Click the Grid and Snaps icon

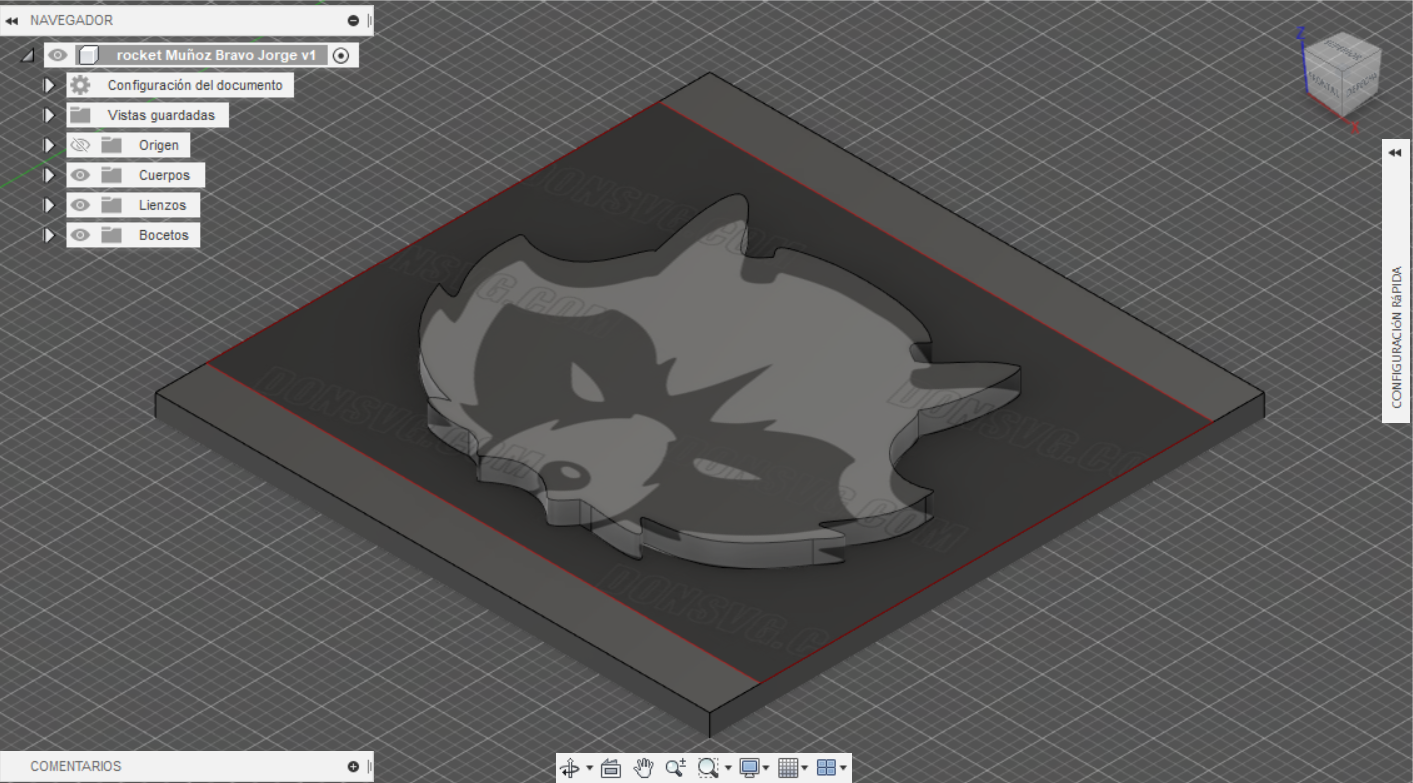click(788, 768)
